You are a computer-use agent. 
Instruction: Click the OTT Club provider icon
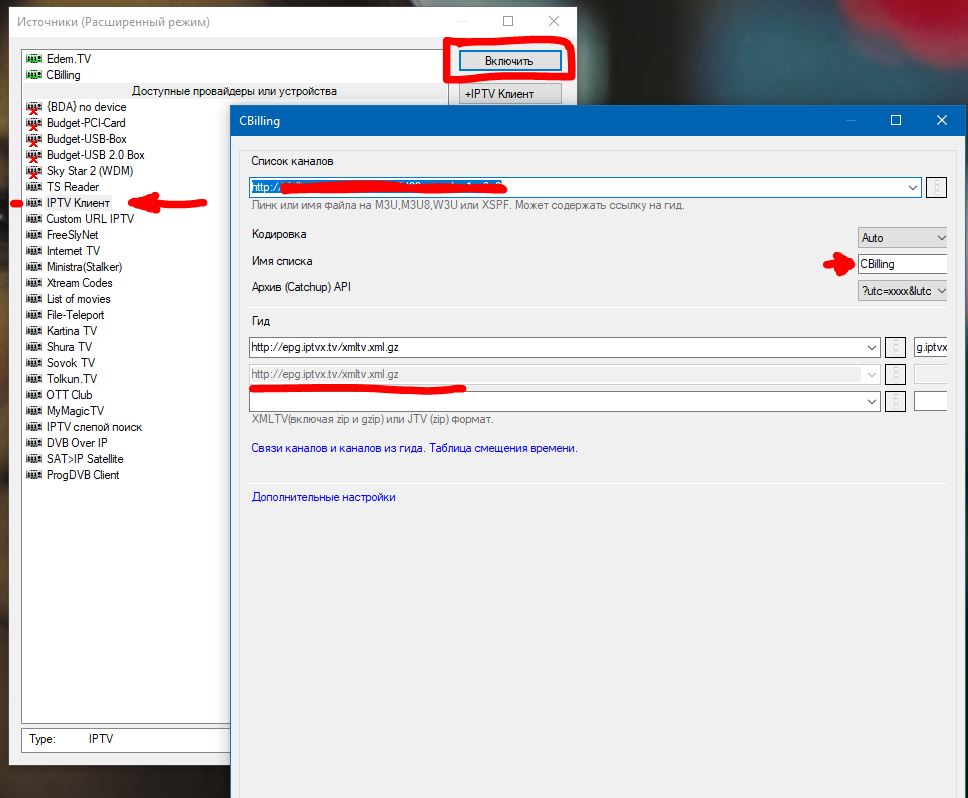pyautogui.click(x=34, y=395)
